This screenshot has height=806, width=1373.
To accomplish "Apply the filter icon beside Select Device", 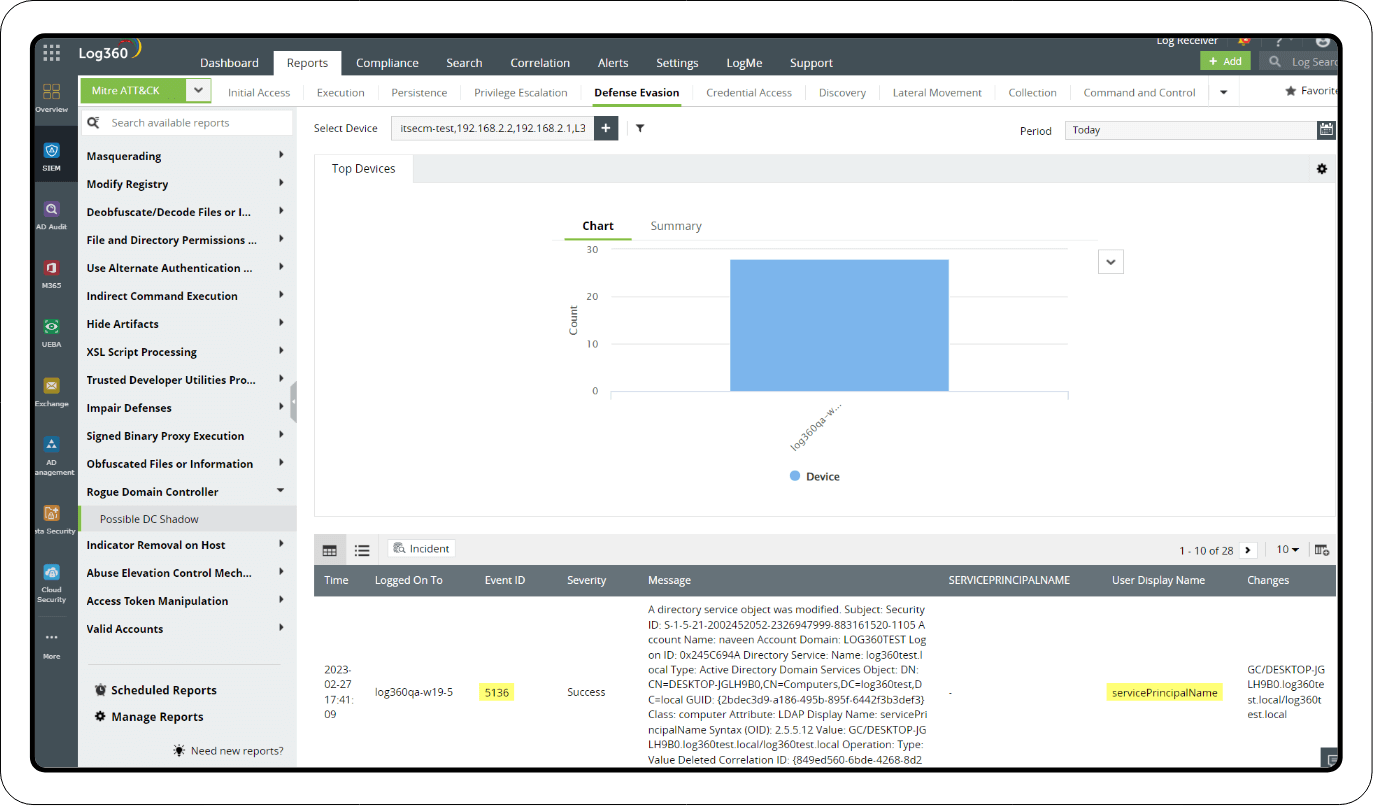I will pyautogui.click(x=640, y=128).
